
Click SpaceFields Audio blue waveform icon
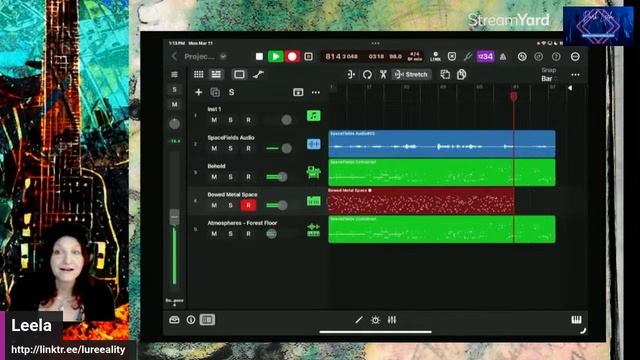(313, 144)
